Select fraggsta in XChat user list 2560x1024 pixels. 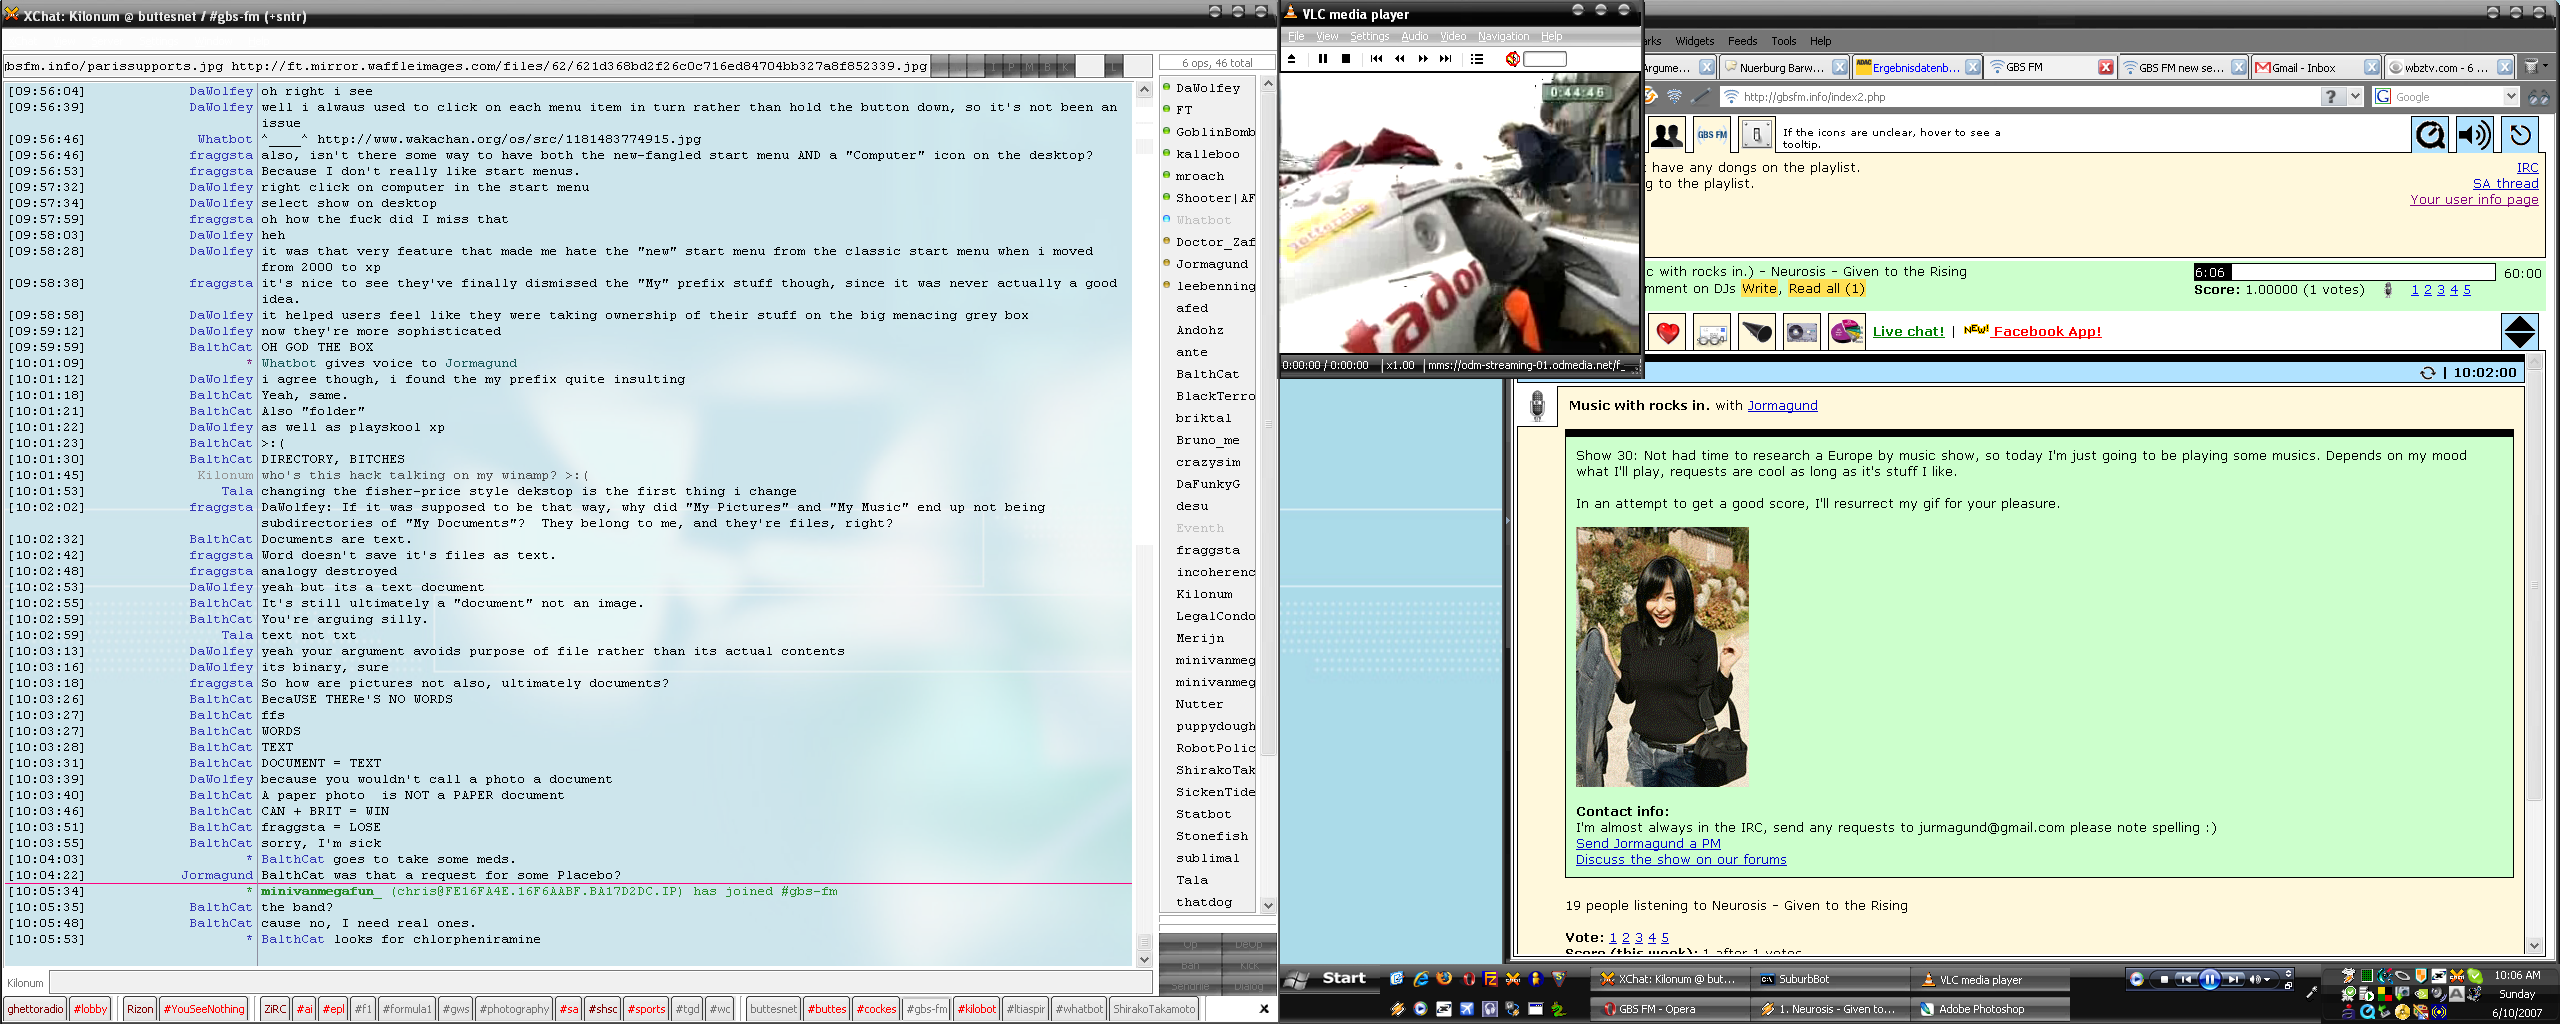1207,550
